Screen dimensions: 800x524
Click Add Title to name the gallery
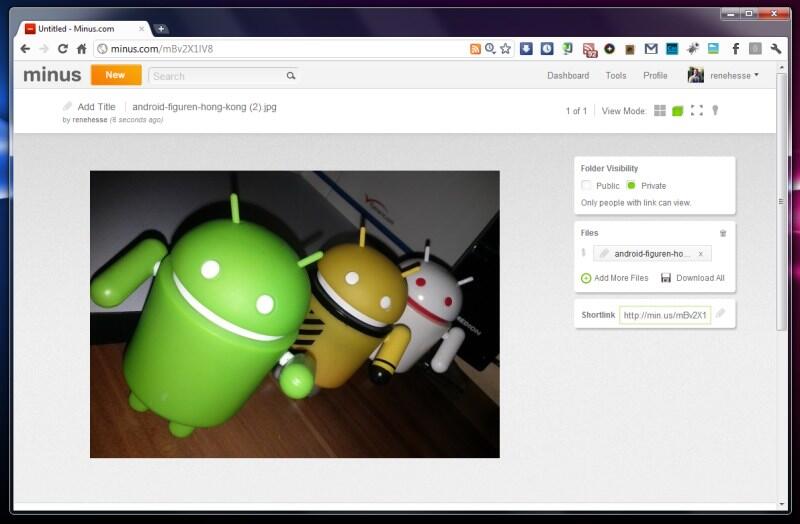(96, 107)
